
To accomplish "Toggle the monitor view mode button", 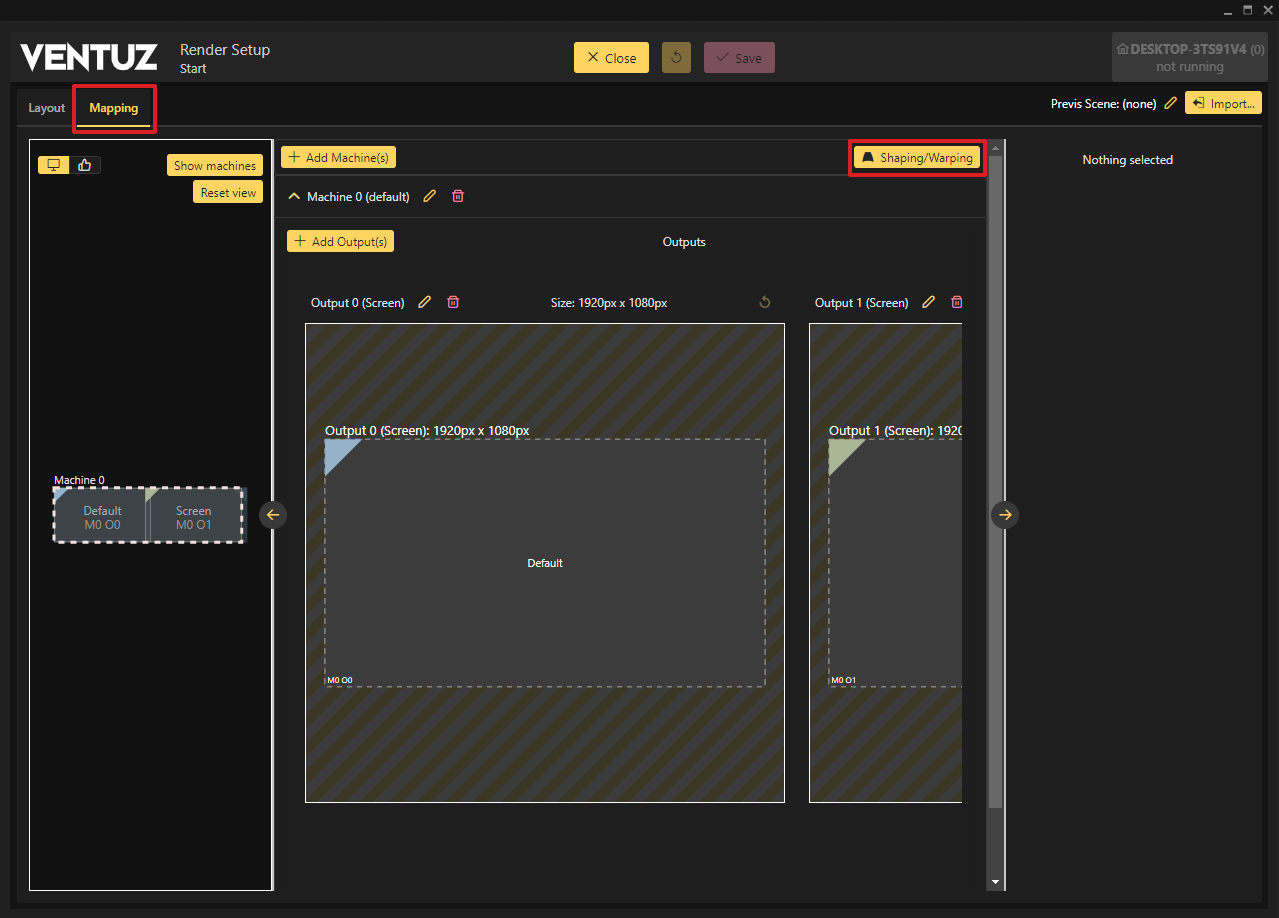I will [54, 165].
